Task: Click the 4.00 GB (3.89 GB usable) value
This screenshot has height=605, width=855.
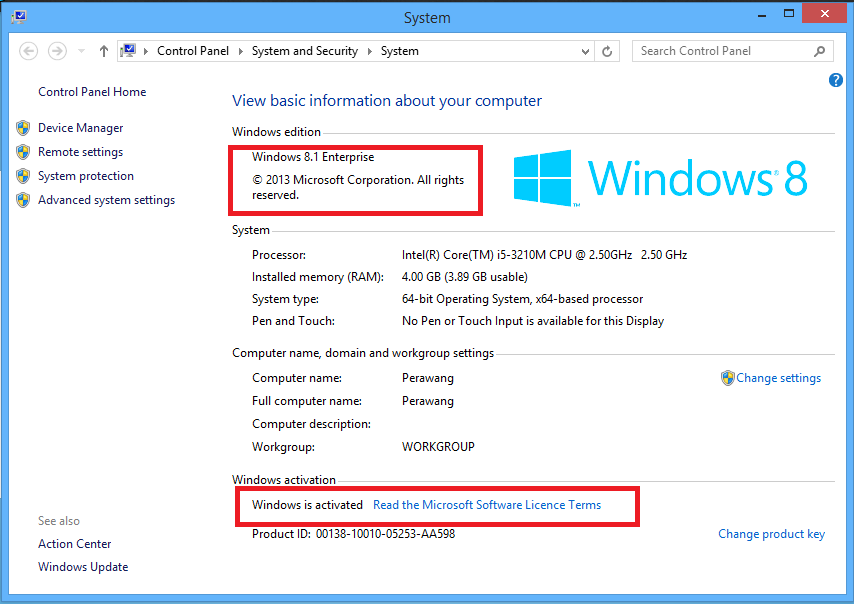Action: click(465, 277)
